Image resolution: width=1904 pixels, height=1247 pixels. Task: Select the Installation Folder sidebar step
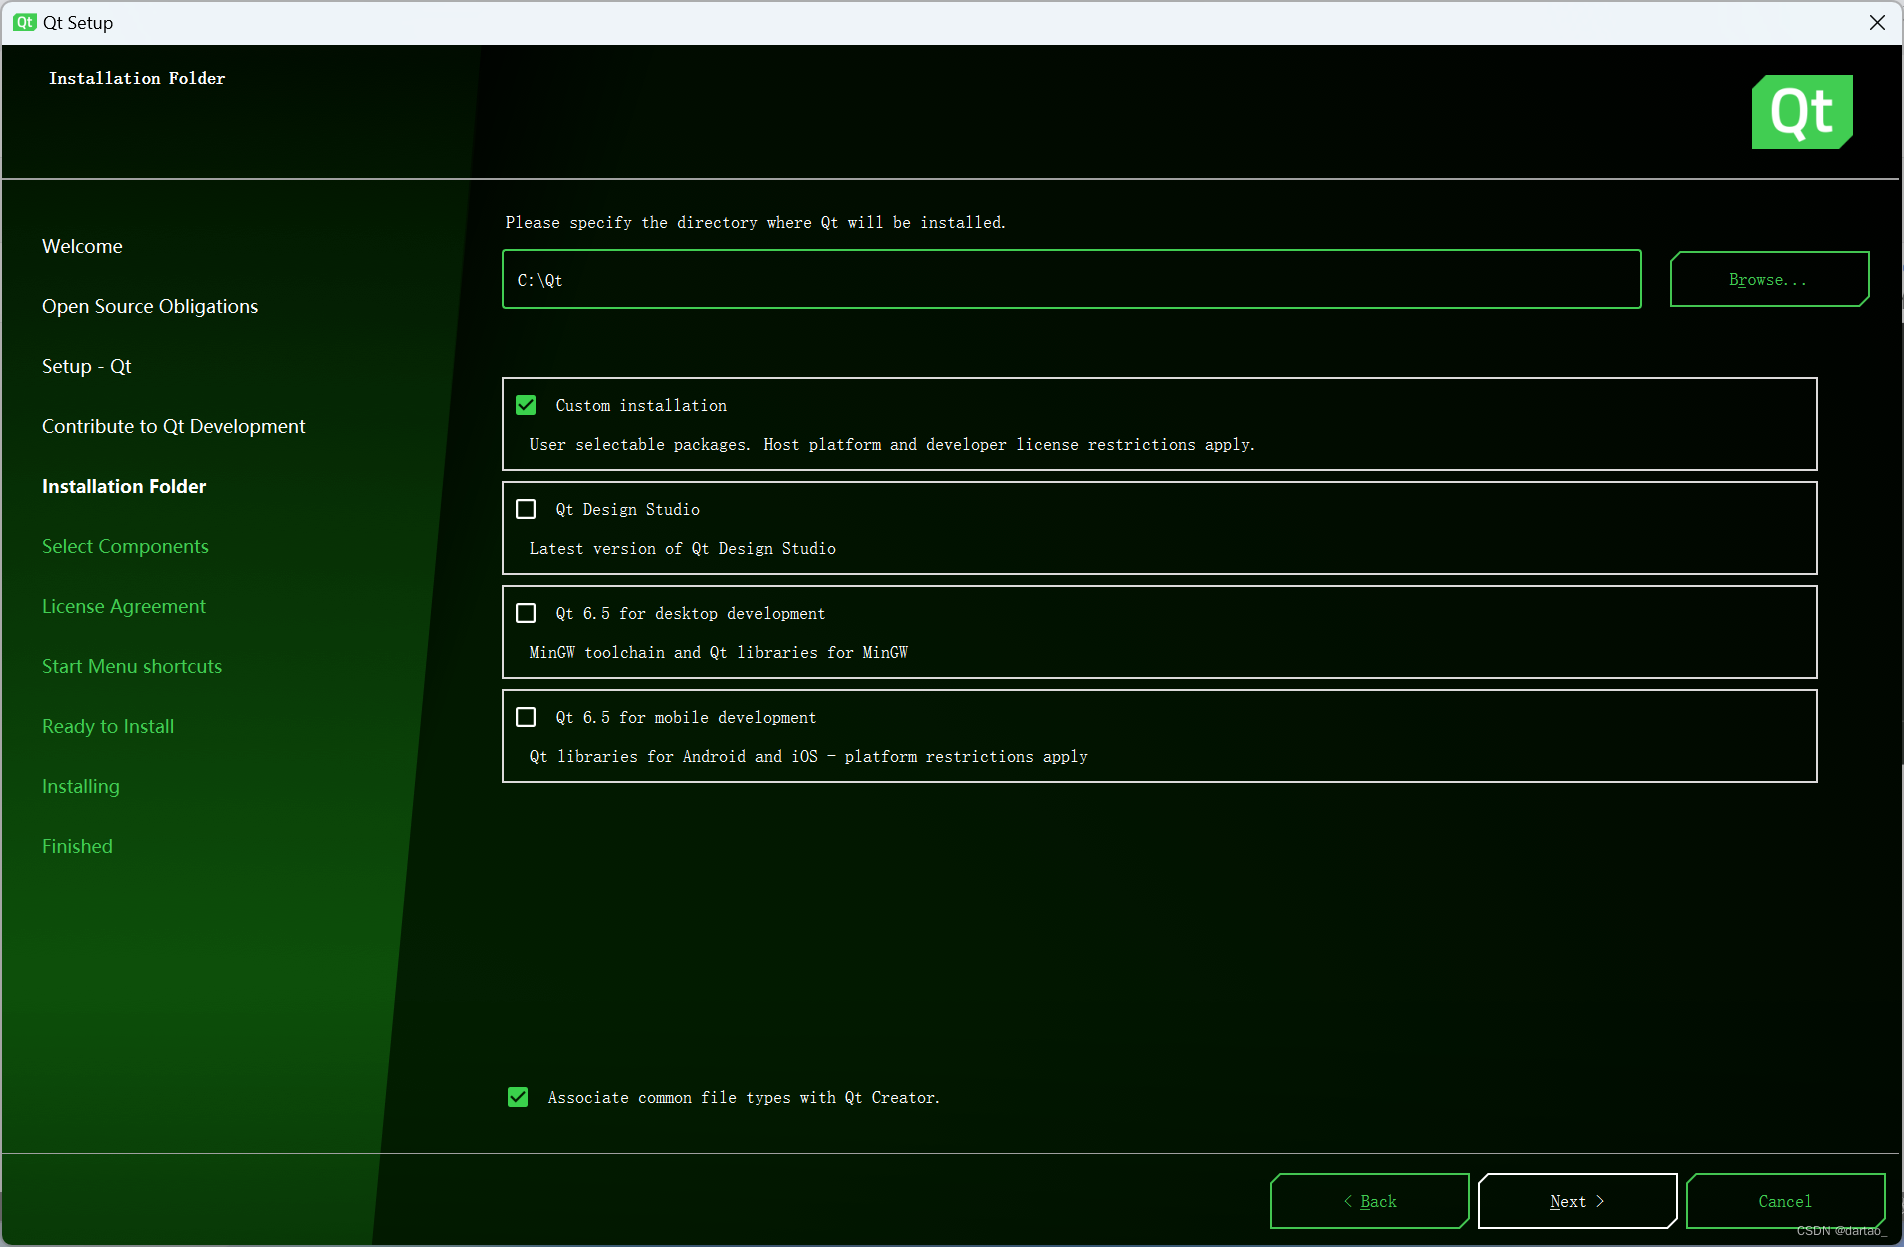[124, 486]
